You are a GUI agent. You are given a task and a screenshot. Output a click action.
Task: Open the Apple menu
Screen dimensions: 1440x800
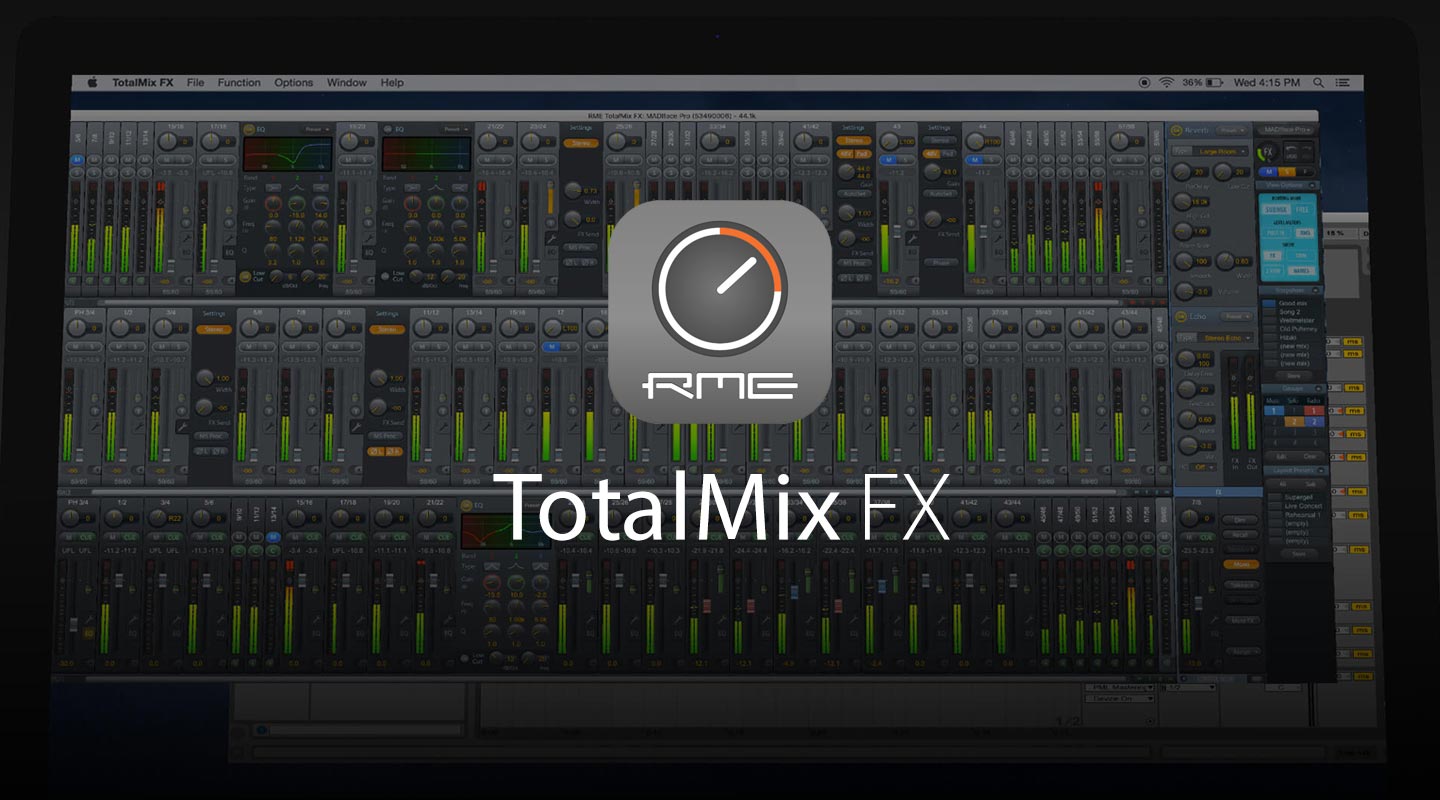tap(92, 82)
